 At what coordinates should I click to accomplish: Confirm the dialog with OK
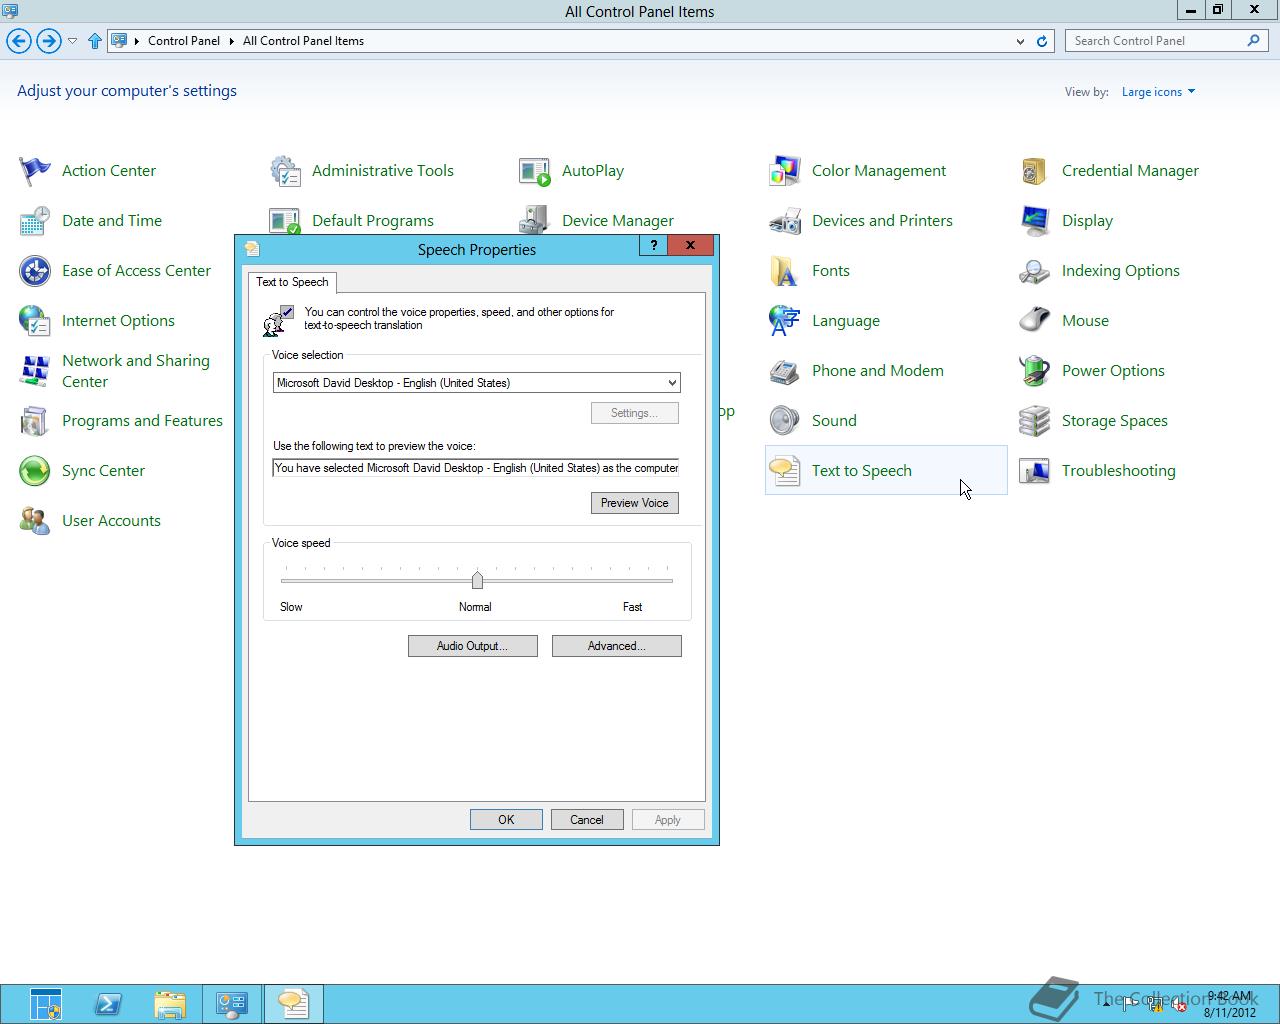506,820
